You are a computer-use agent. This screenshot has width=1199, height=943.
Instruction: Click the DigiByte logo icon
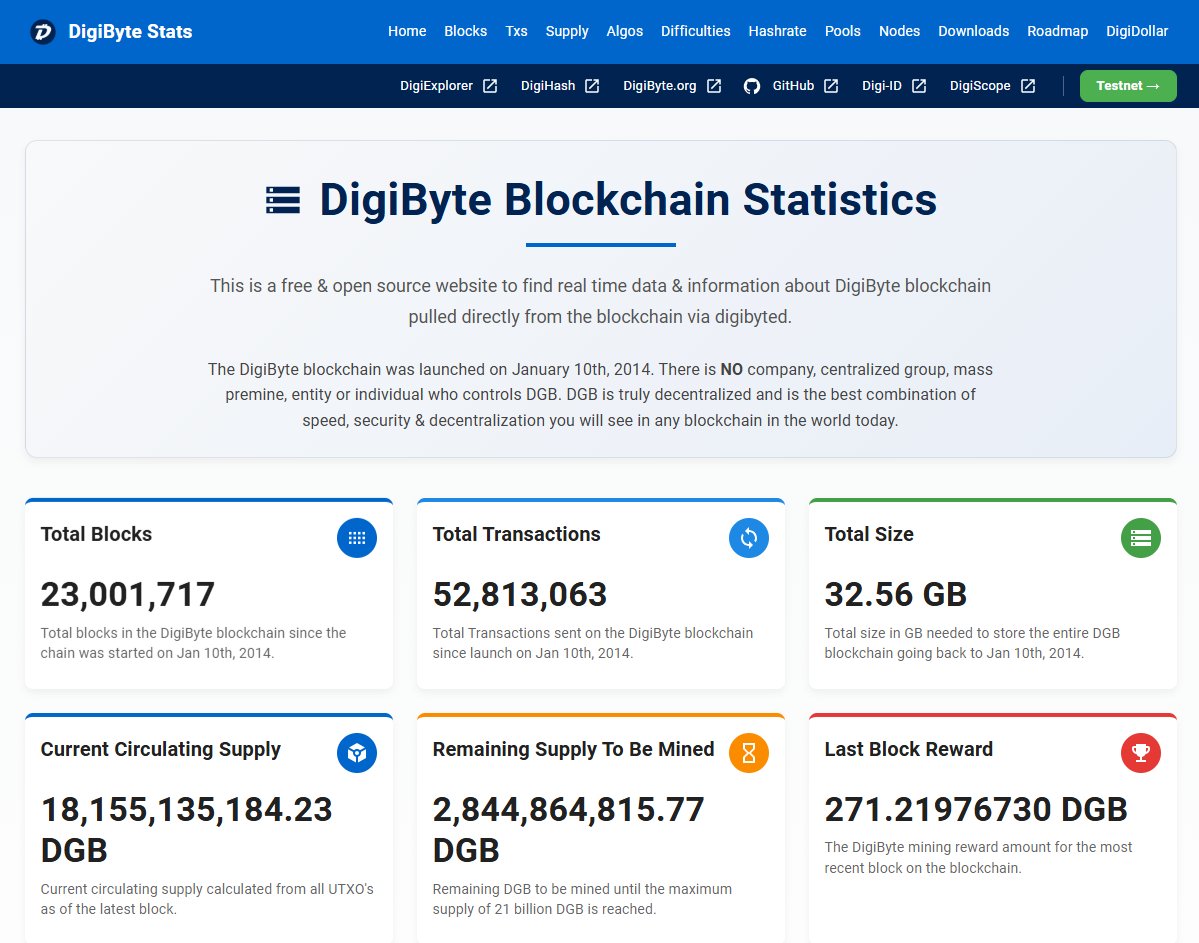pos(43,31)
